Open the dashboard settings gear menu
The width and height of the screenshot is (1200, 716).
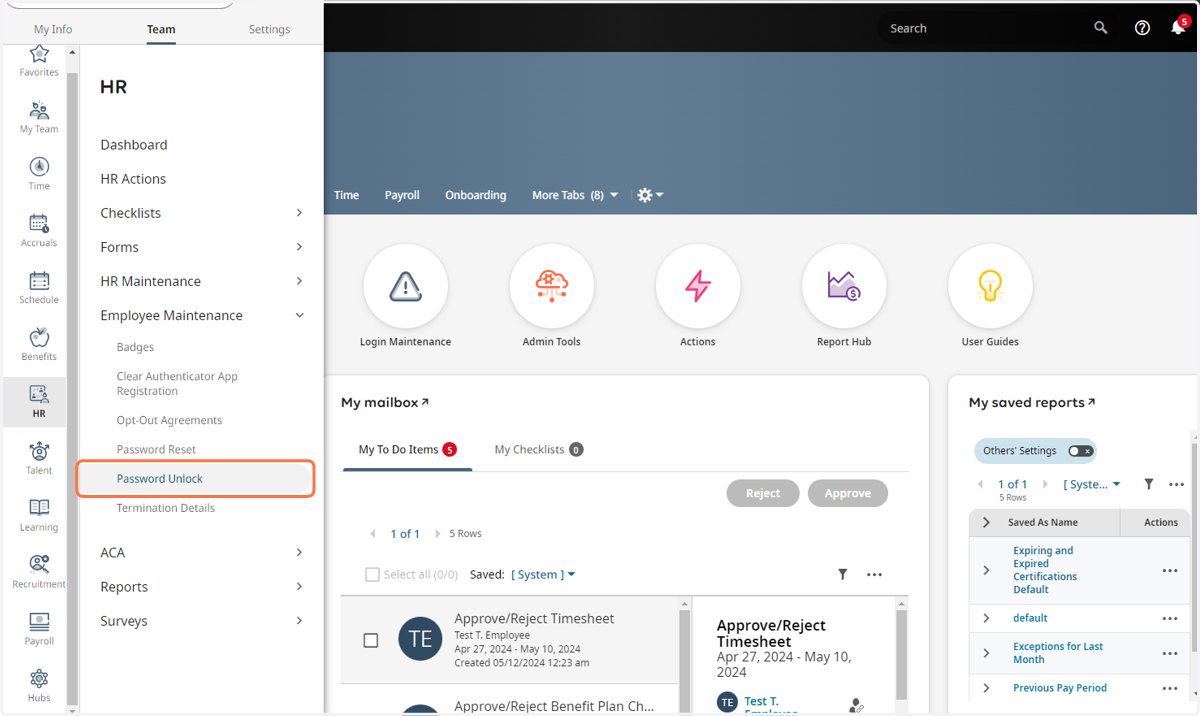point(650,195)
